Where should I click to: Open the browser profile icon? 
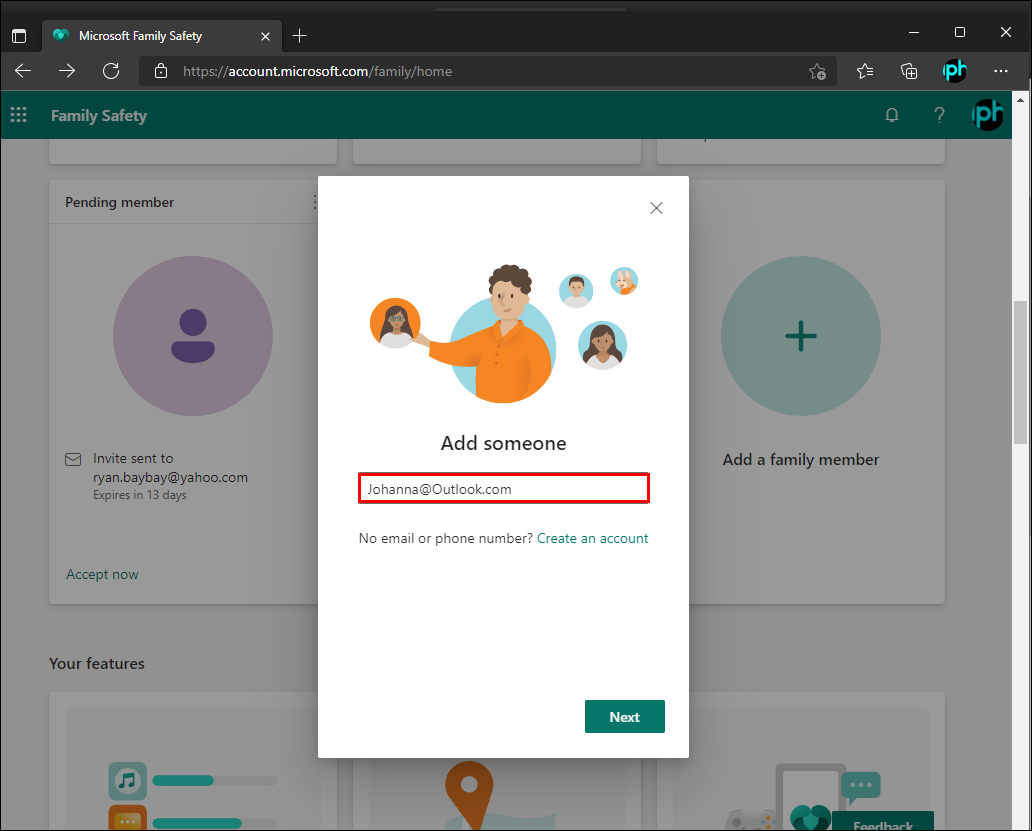point(954,71)
